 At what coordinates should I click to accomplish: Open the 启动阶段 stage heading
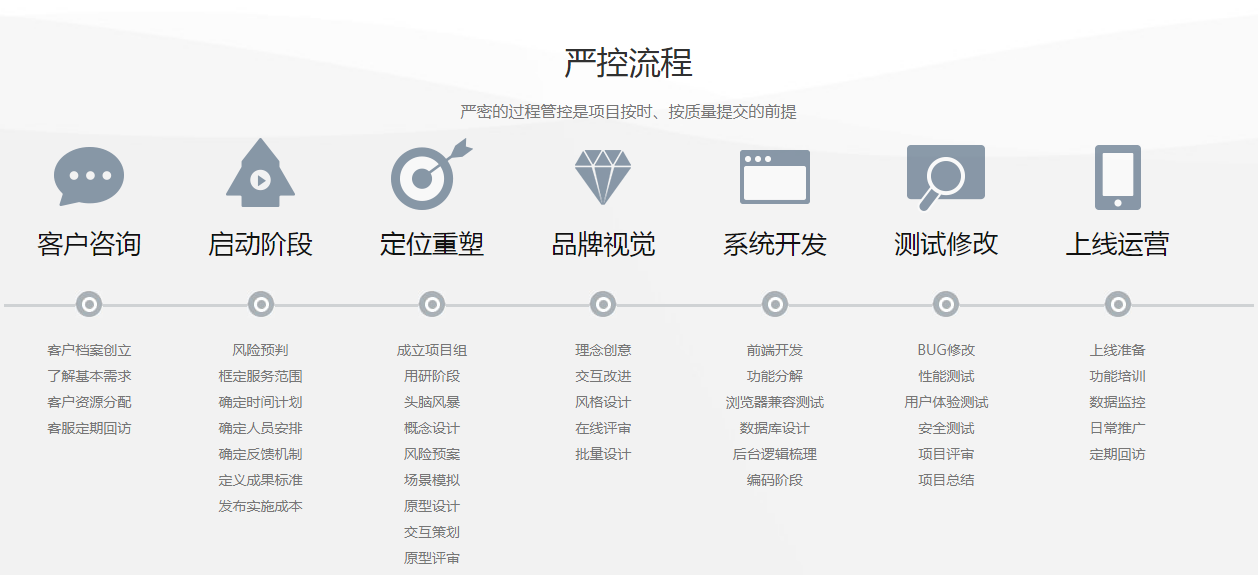(260, 244)
